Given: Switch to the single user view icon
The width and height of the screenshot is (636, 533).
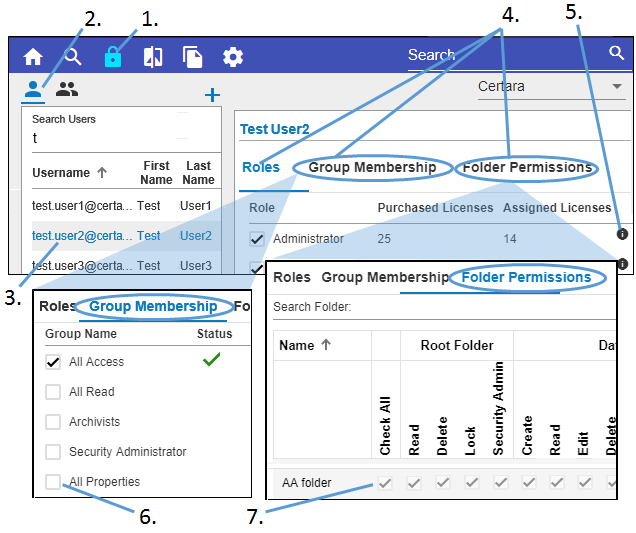Looking at the screenshot, I should click(x=33, y=89).
